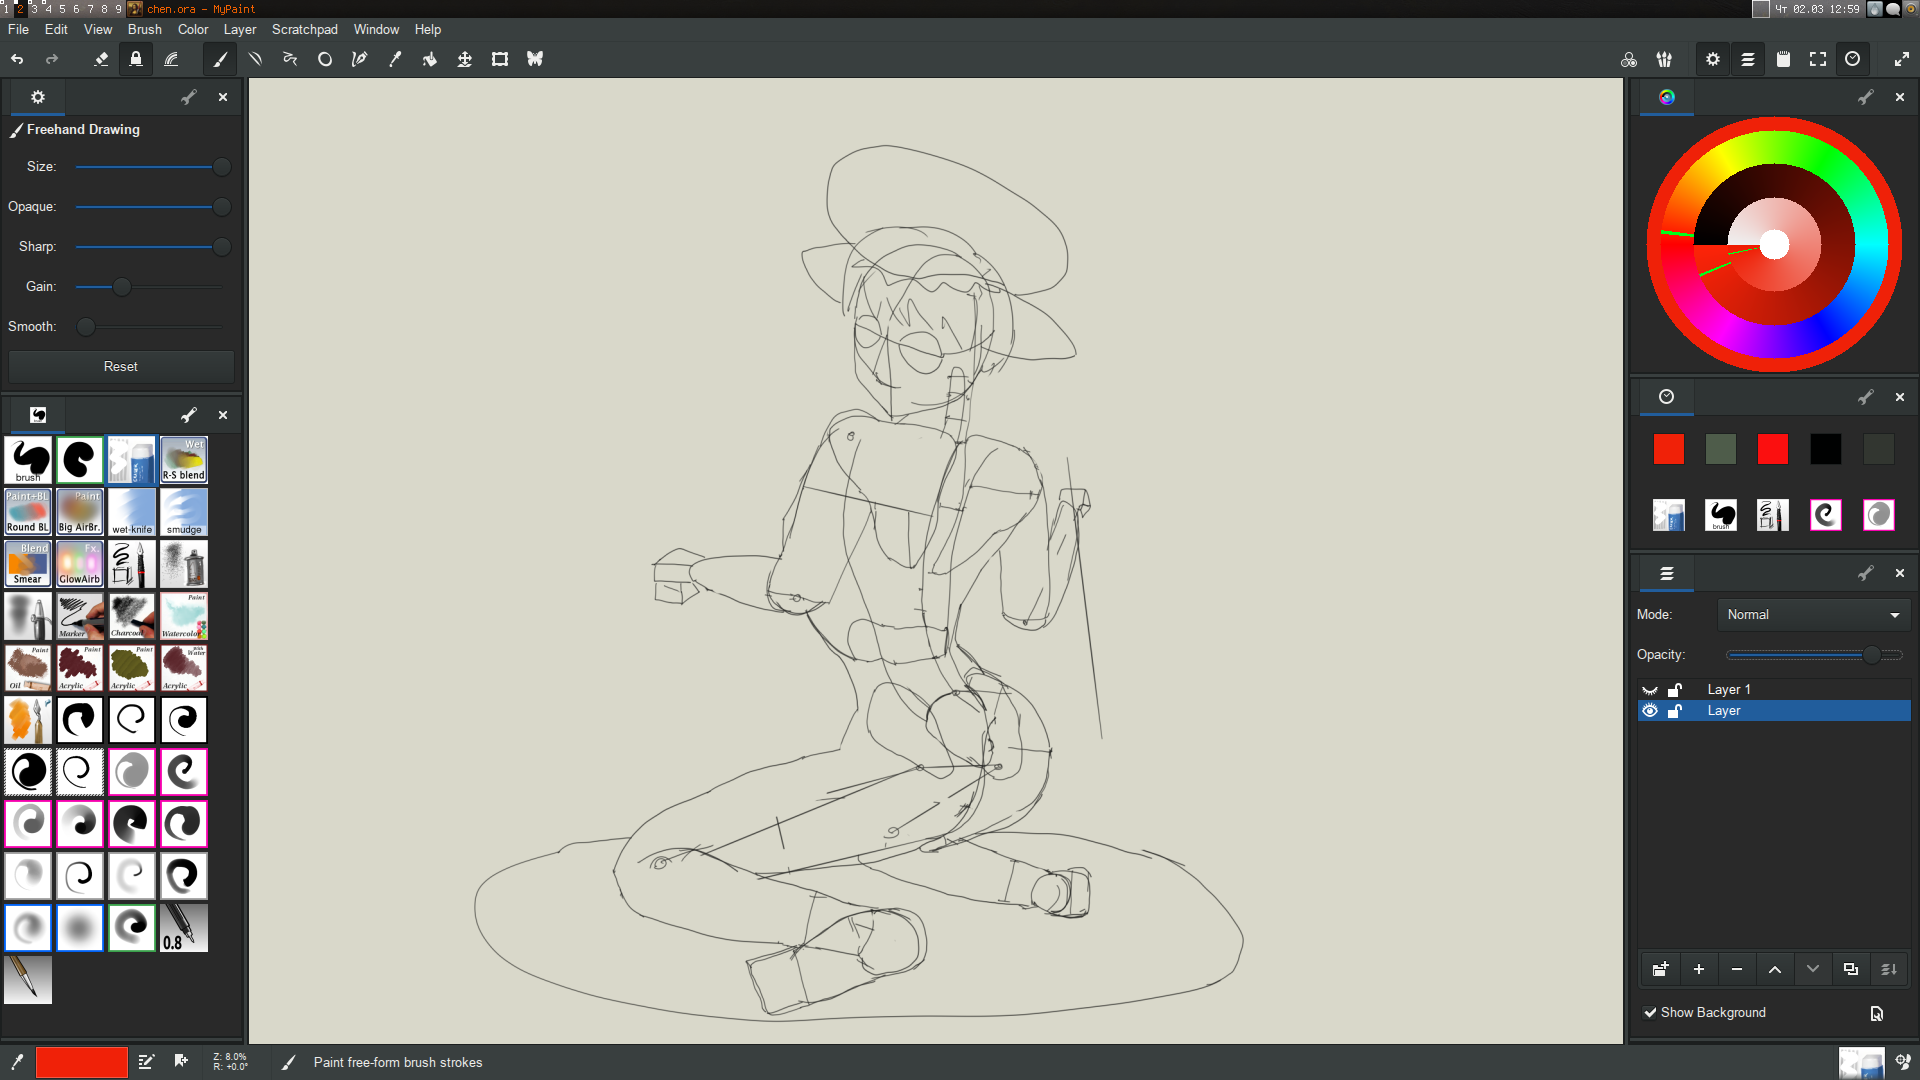Toggle lock alpha mode in toolbar
The height and width of the screenshot is (1080, 1920).
pyautogui.click(x=136, y=60)
